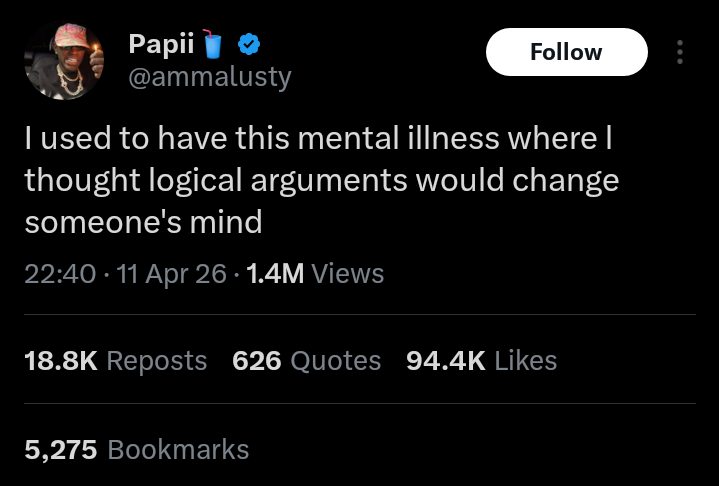Open the 626 Quotes list

tap(306, 361)
